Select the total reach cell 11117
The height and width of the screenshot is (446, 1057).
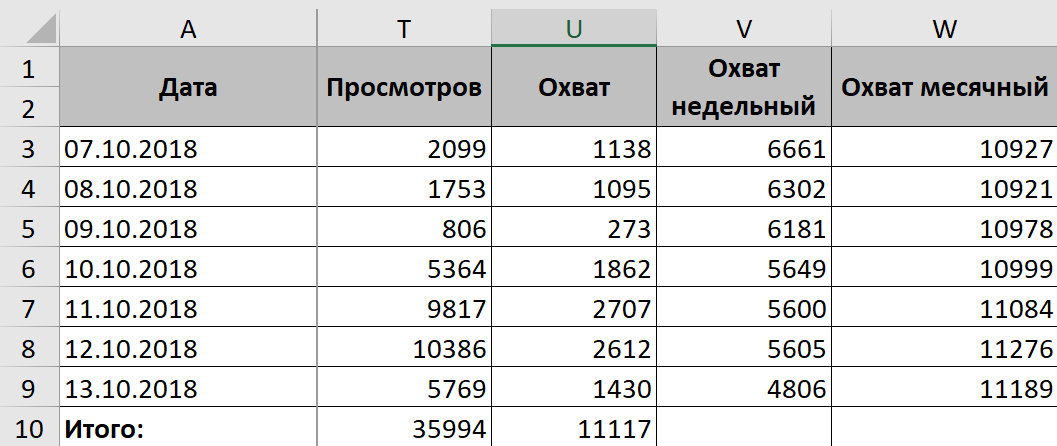pyautogui.click(x=574, y=428)
